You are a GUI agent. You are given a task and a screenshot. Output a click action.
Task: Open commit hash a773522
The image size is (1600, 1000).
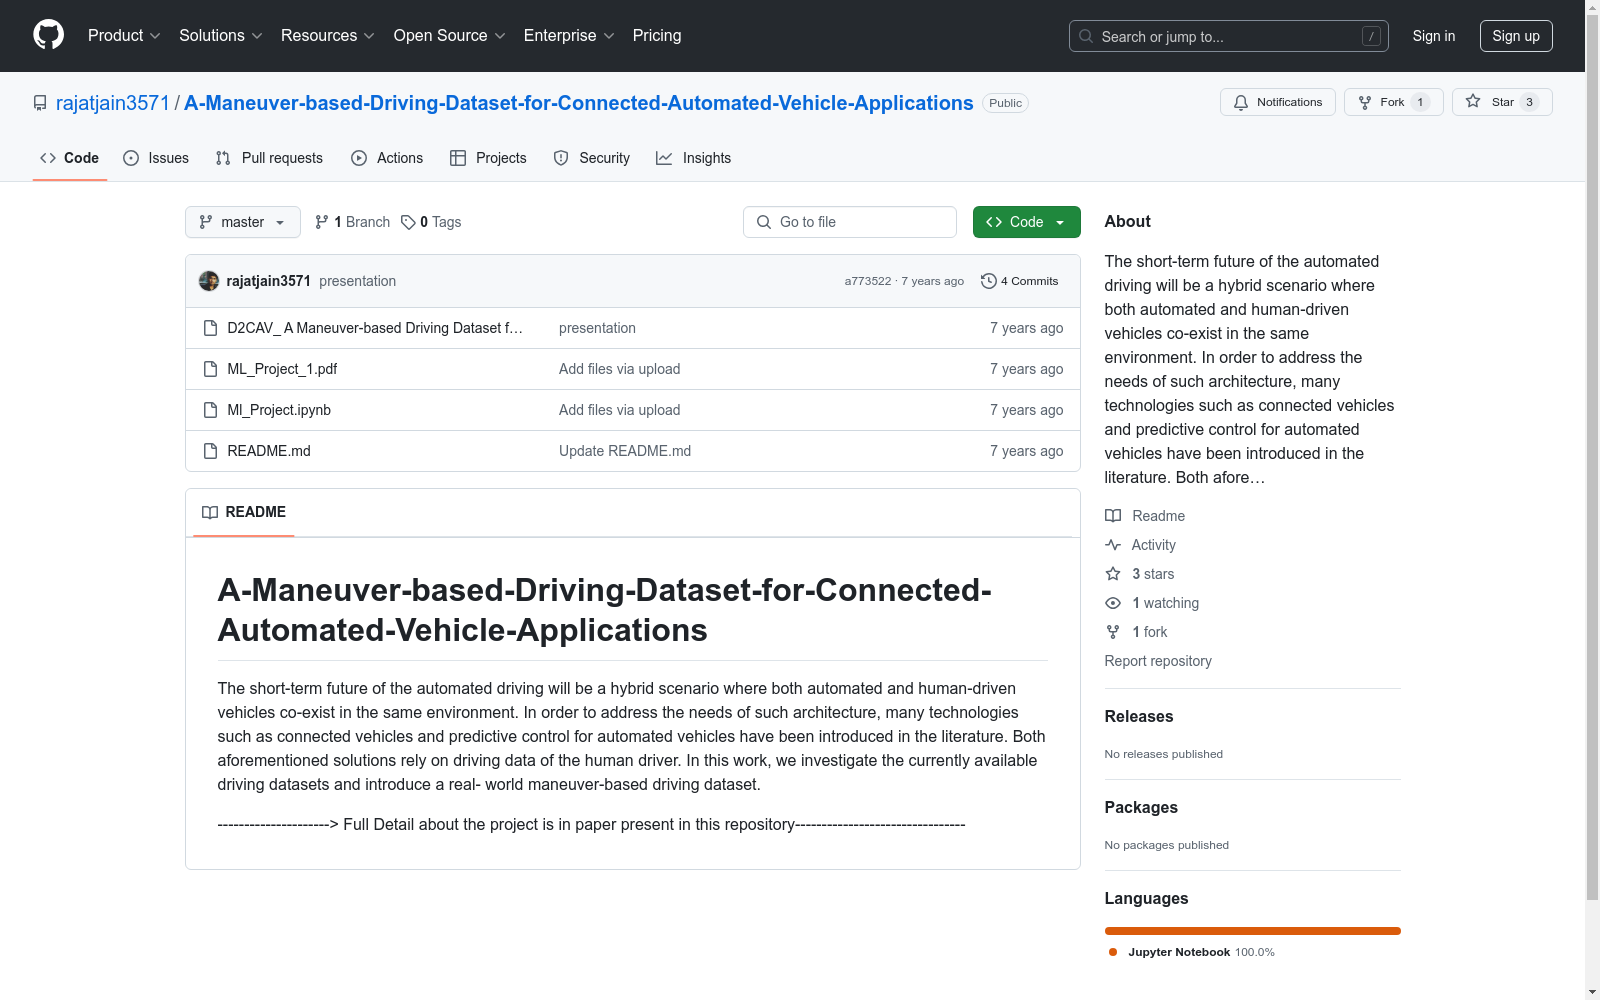(867, 281)
